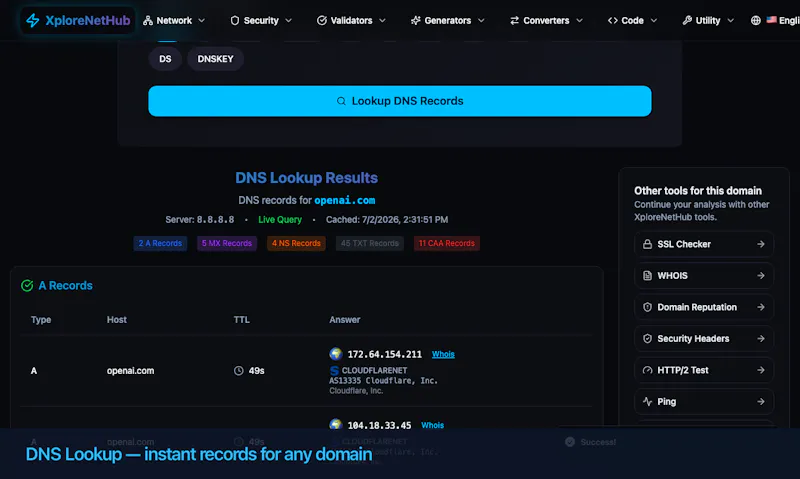Click the Ping pulse icon

647,401
